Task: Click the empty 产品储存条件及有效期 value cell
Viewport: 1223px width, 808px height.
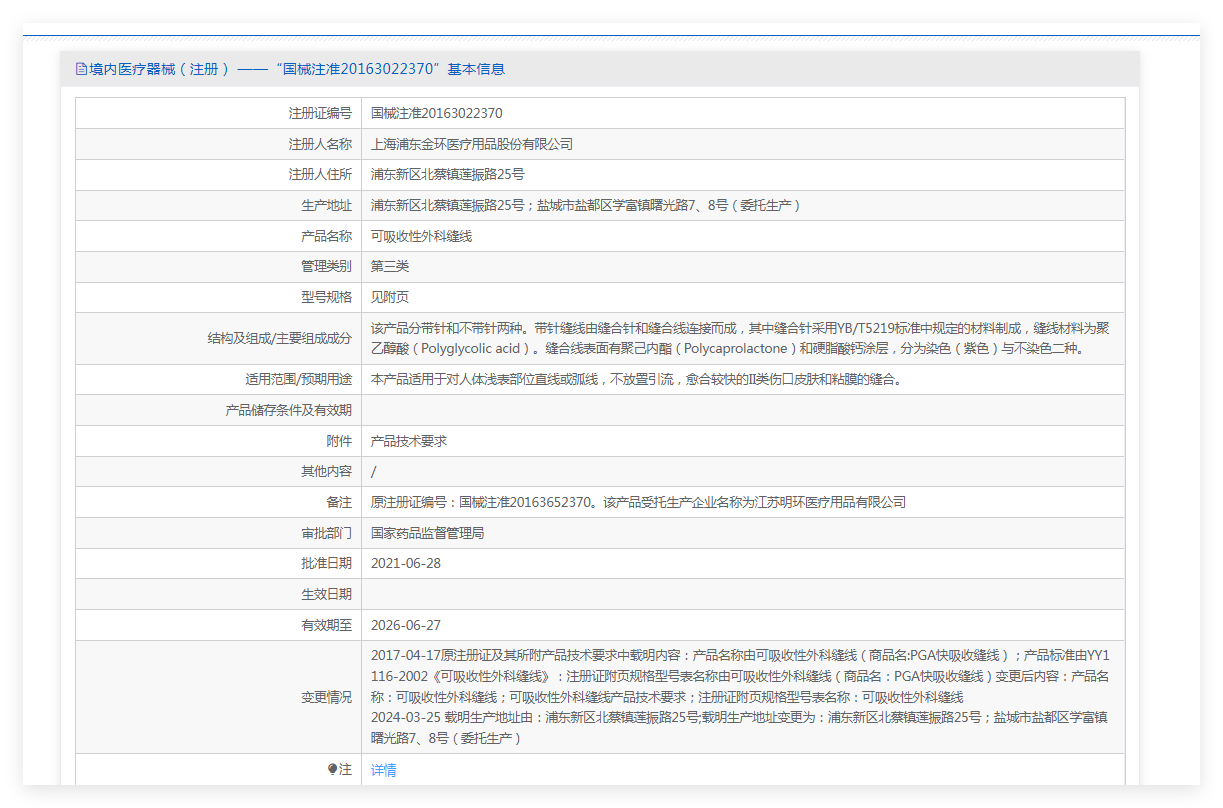Action: point(742,410)
